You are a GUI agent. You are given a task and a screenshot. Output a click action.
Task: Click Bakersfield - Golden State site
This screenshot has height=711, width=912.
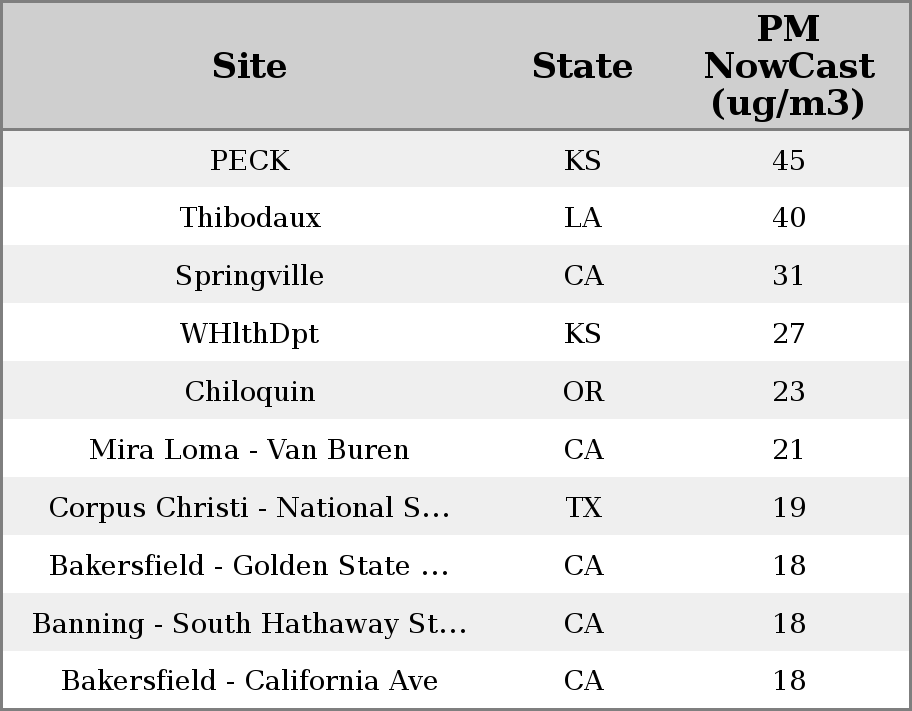pyautogui.click(x=250, y=566)
